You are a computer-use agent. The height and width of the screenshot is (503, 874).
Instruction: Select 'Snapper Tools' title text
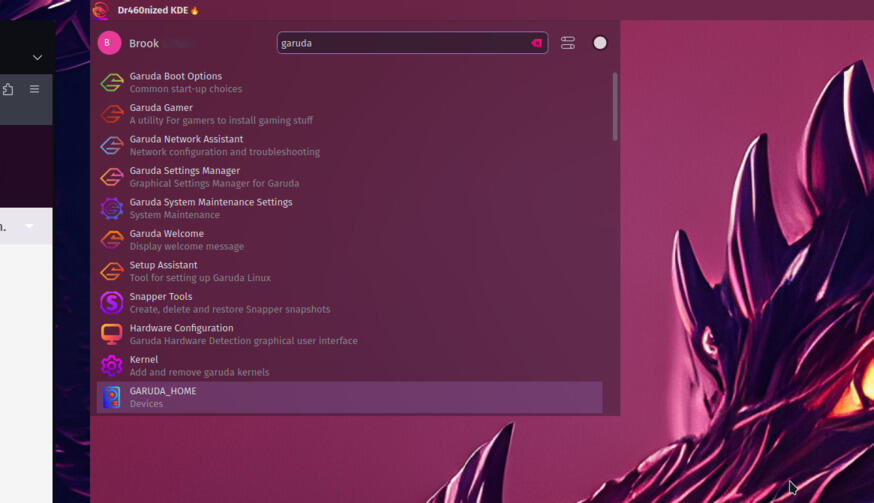161,297
